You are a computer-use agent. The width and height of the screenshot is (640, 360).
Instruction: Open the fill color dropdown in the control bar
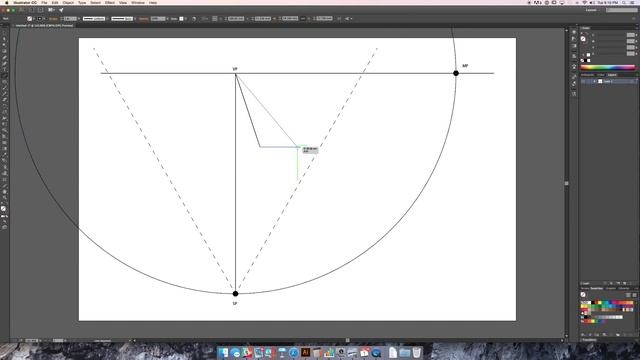[x=34, y=18]
